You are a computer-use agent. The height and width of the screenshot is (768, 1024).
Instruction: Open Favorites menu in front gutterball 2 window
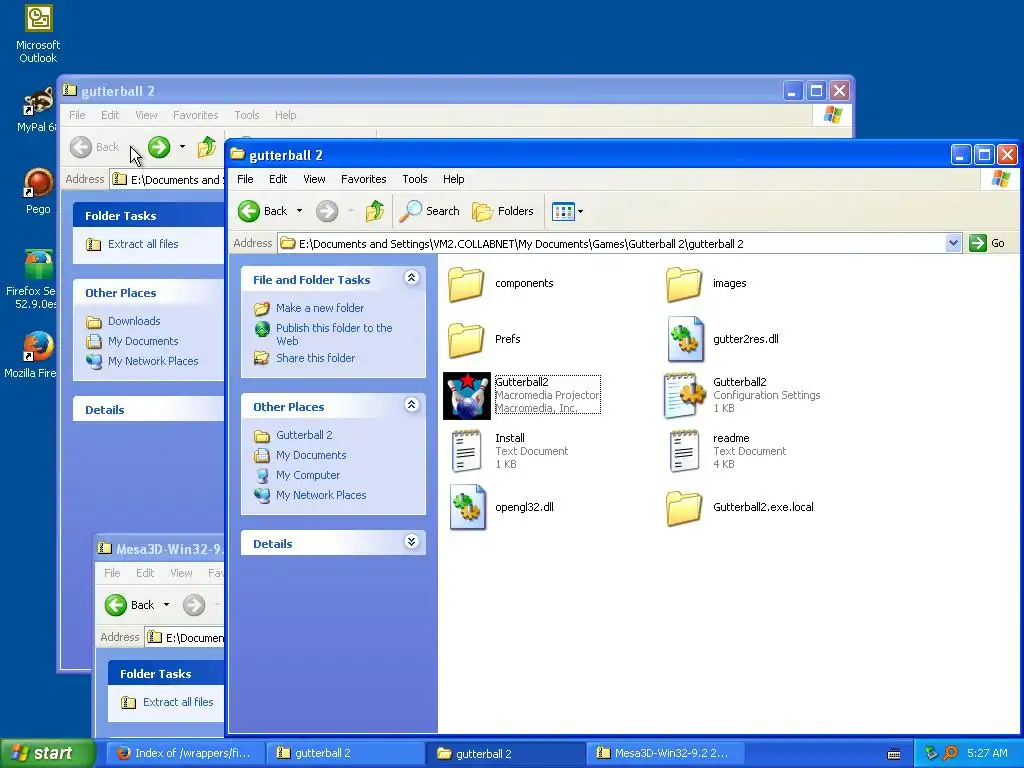click(363, 179)
